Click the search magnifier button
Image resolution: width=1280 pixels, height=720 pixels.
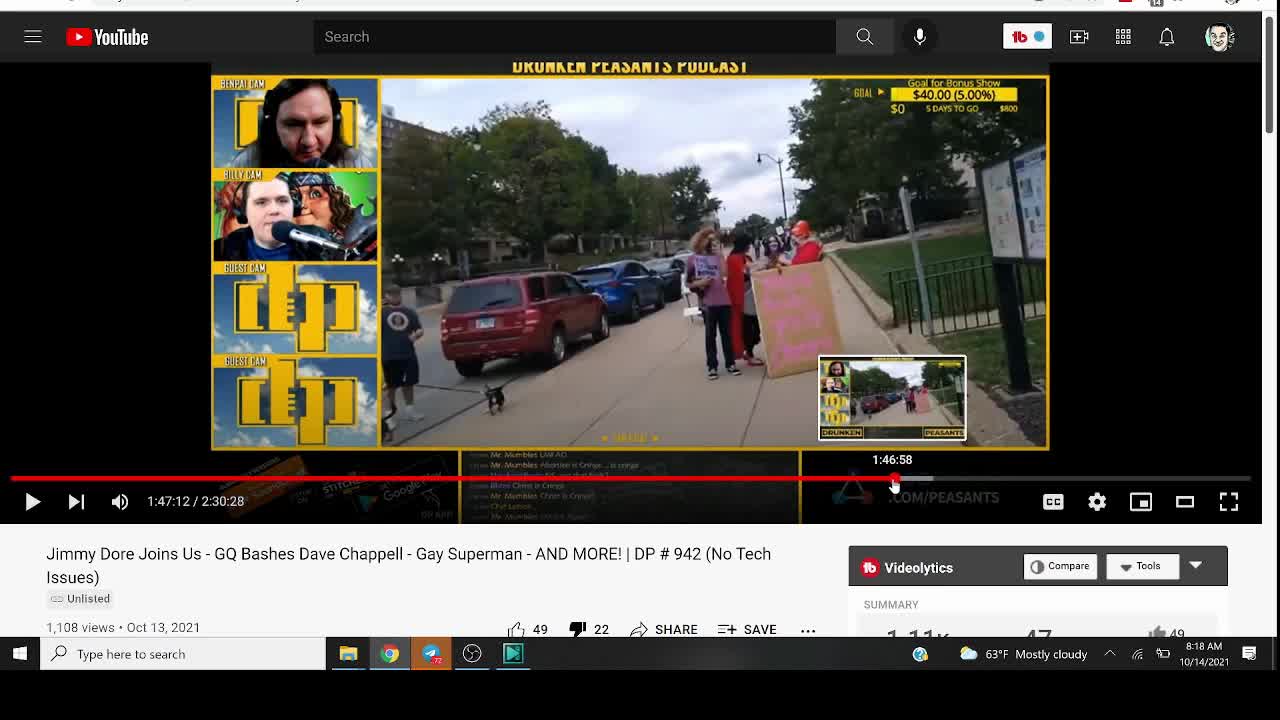point(864,37)
